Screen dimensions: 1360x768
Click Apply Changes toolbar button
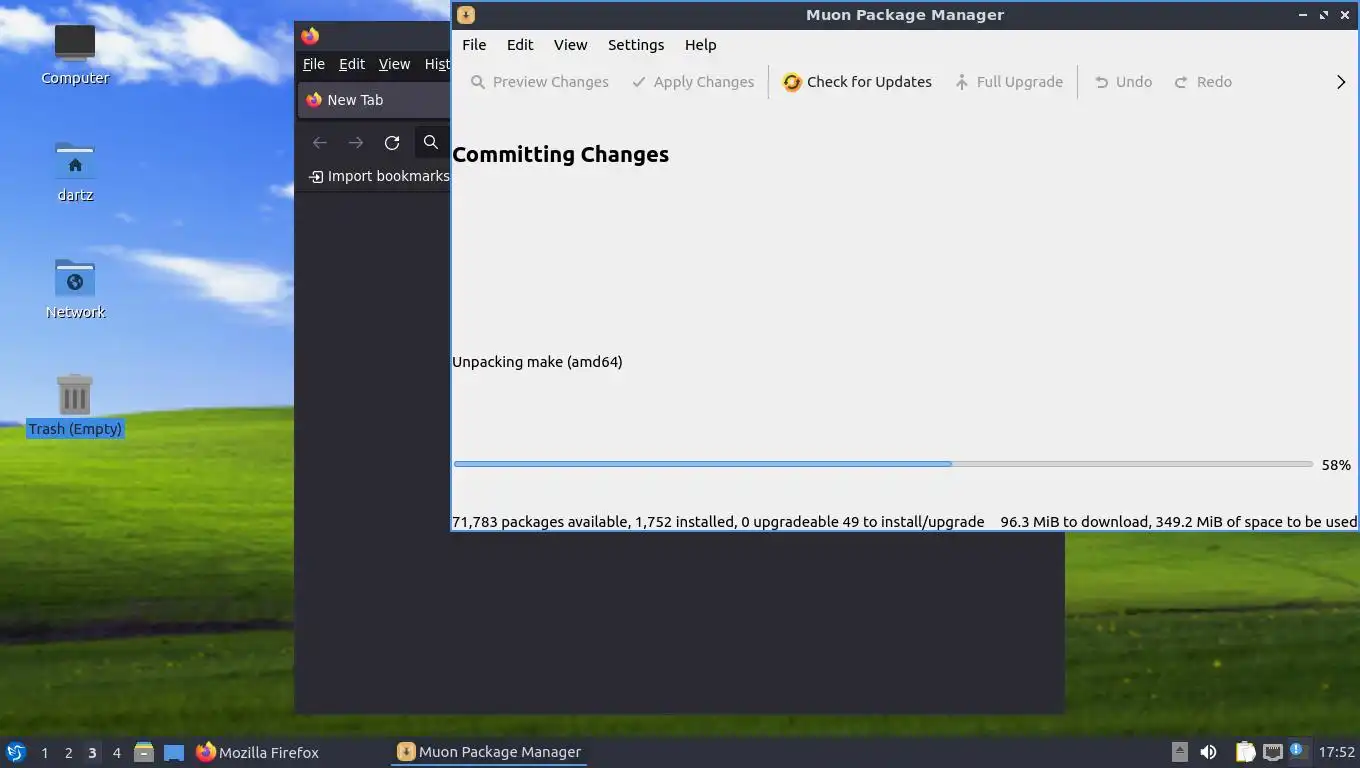click(693, 82)
